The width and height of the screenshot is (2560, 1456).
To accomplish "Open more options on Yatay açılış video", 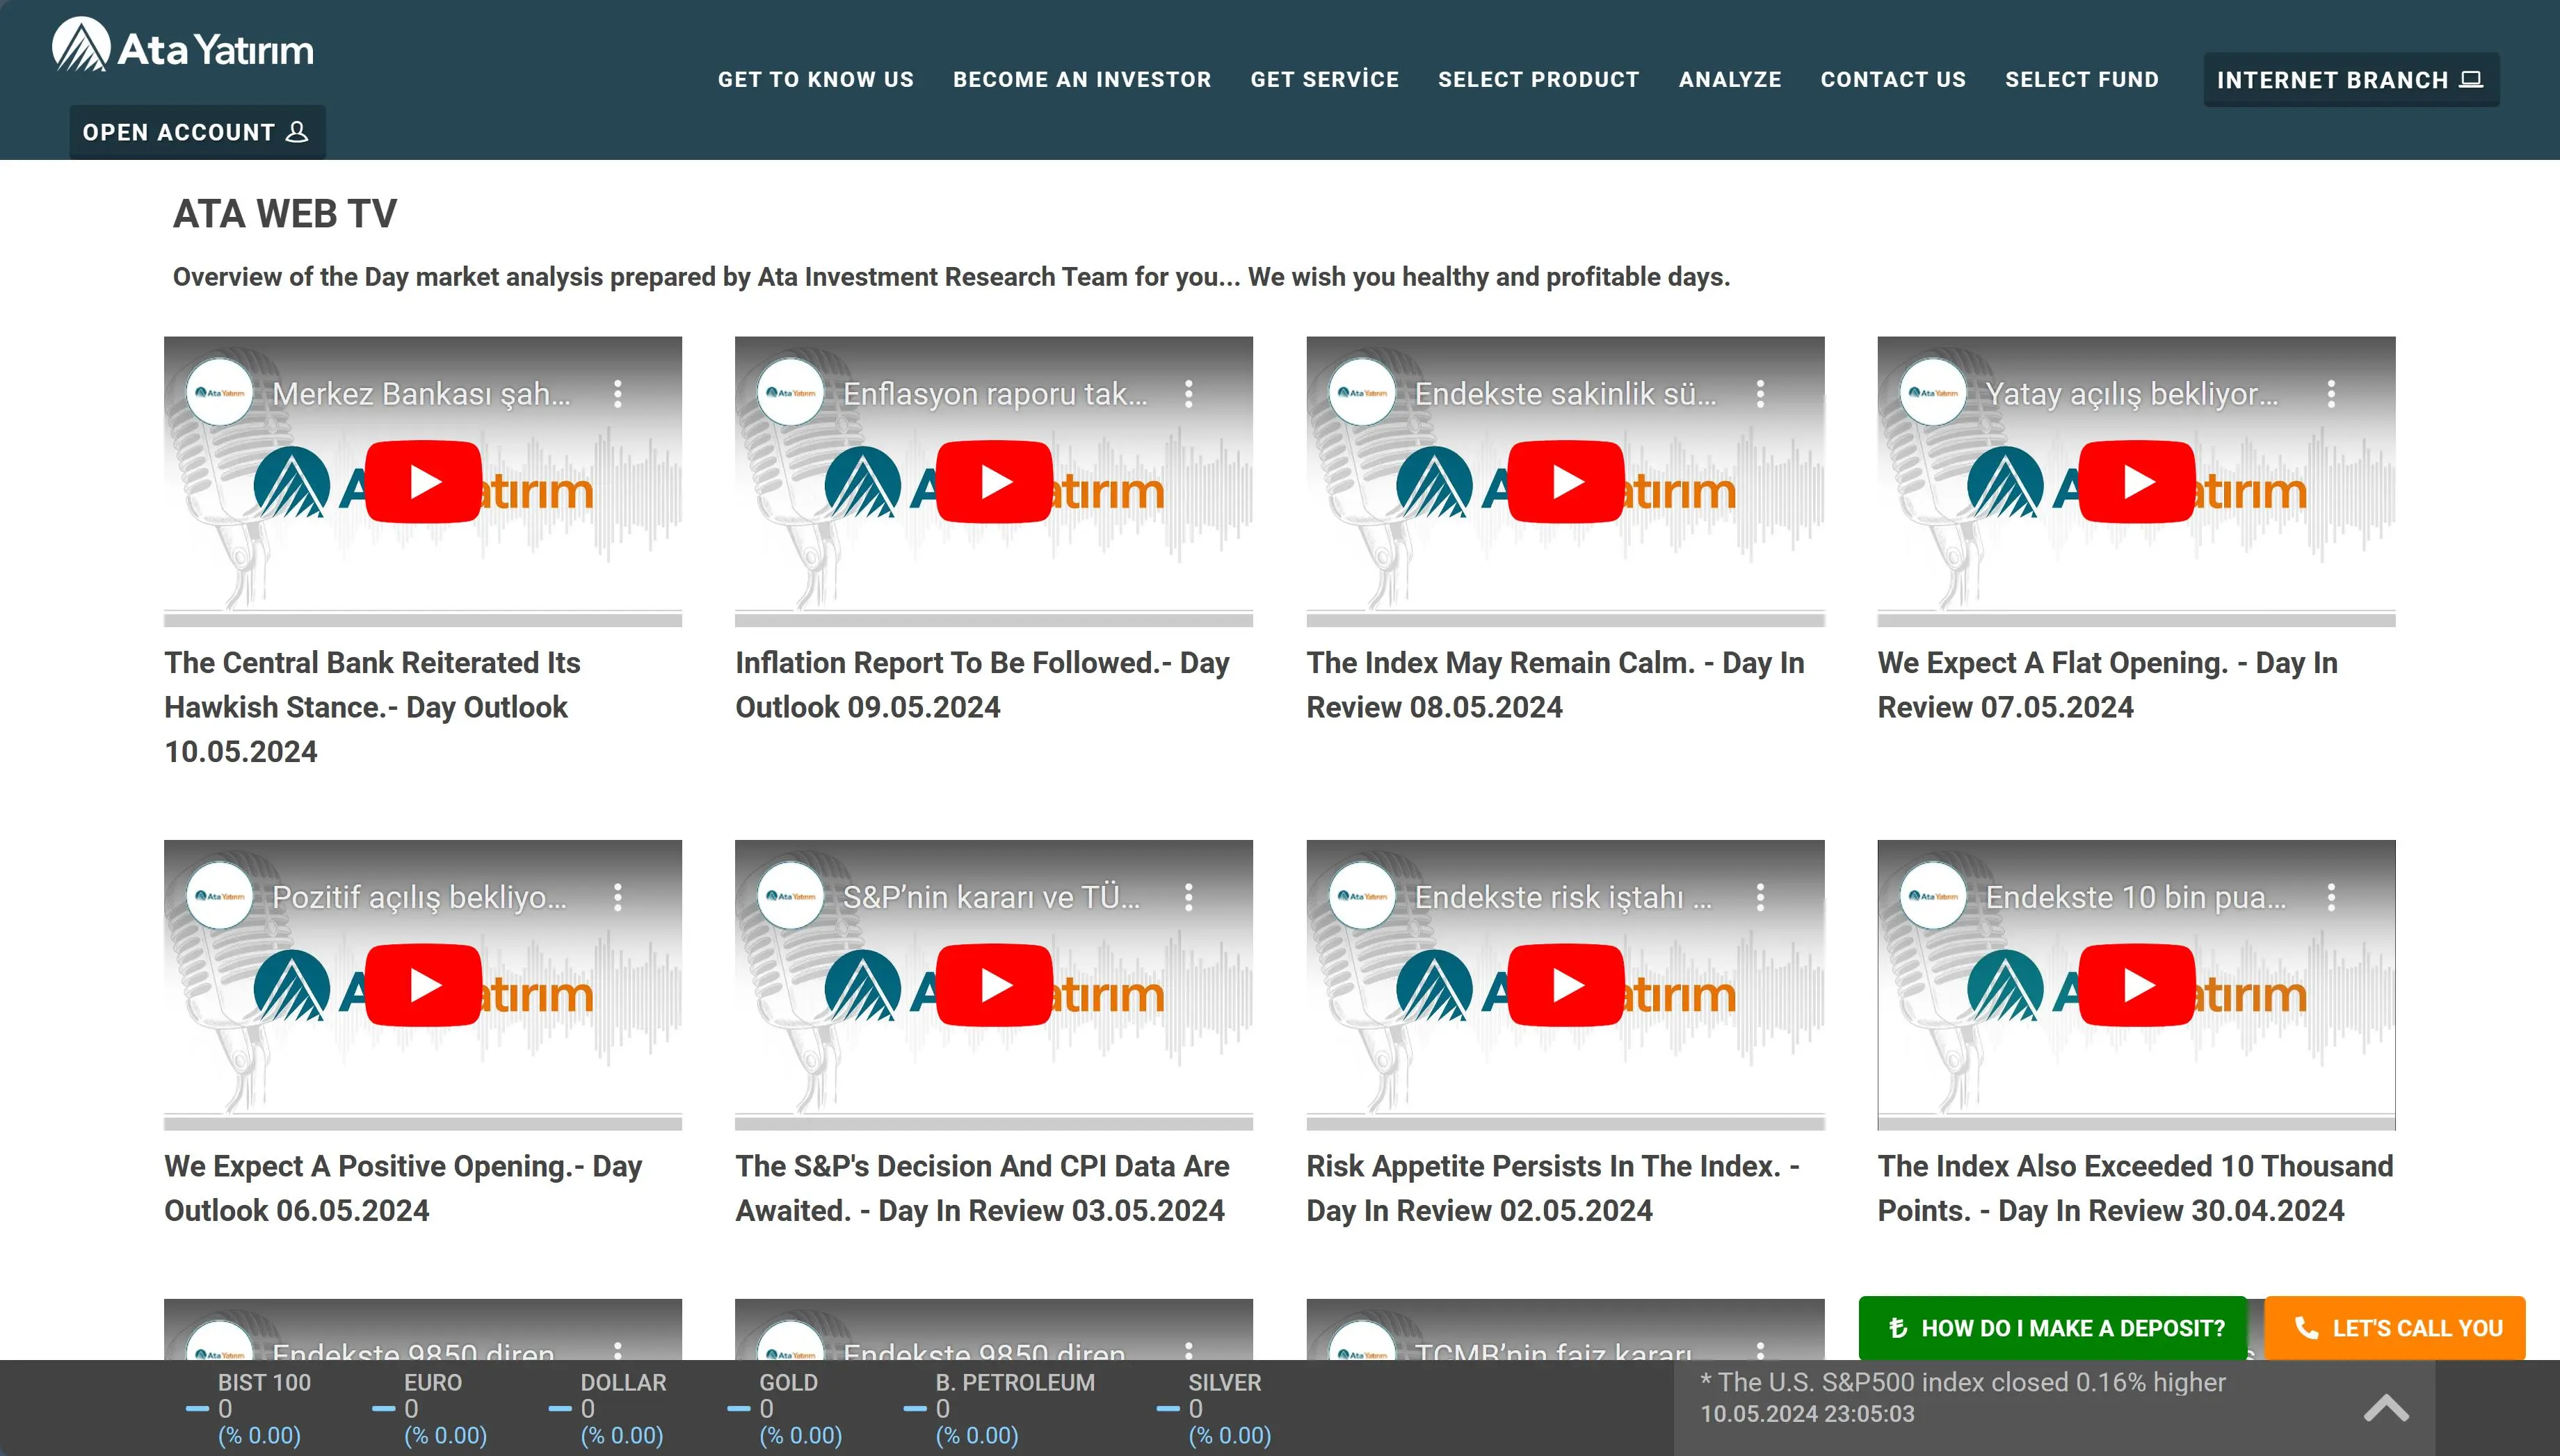I will (x=2331, y=394).
